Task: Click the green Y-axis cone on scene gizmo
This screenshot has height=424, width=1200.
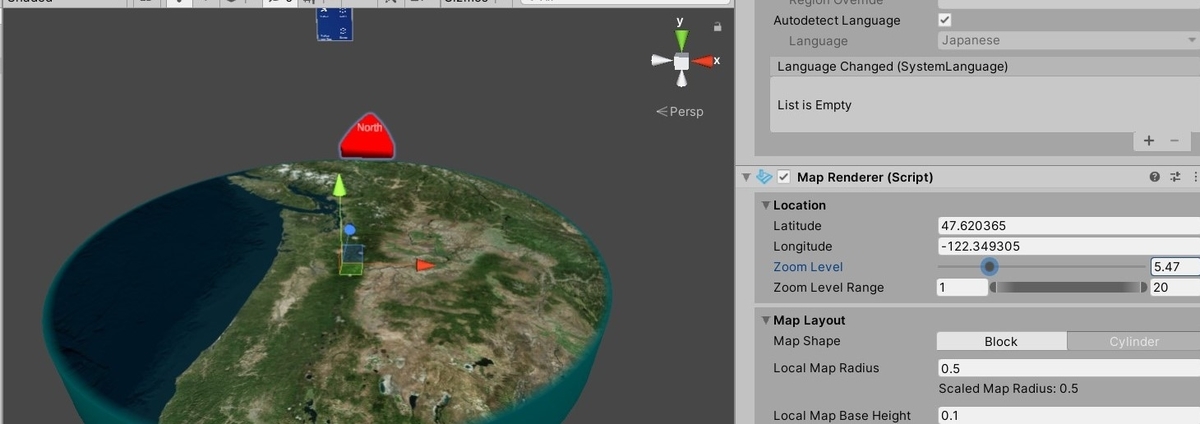Action: (x=681, y=39)
